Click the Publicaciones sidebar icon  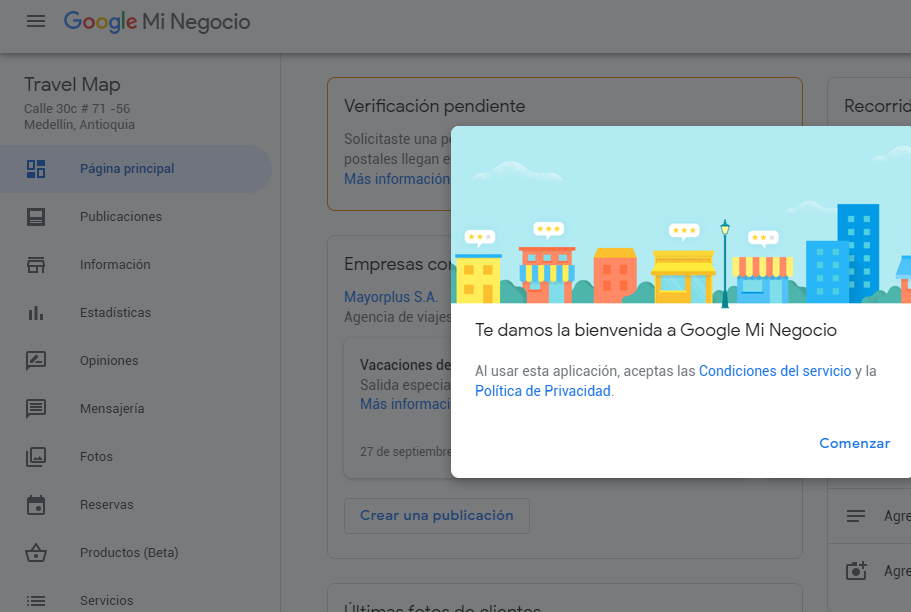pyautogui.click(x=36, y=217)
